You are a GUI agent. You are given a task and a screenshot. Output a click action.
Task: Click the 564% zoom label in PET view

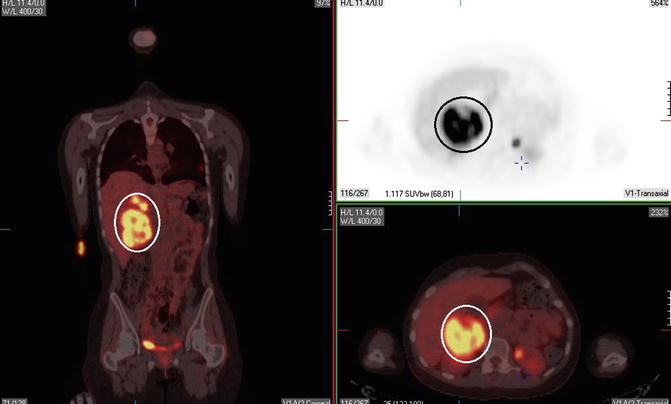(x=658, y=4)
